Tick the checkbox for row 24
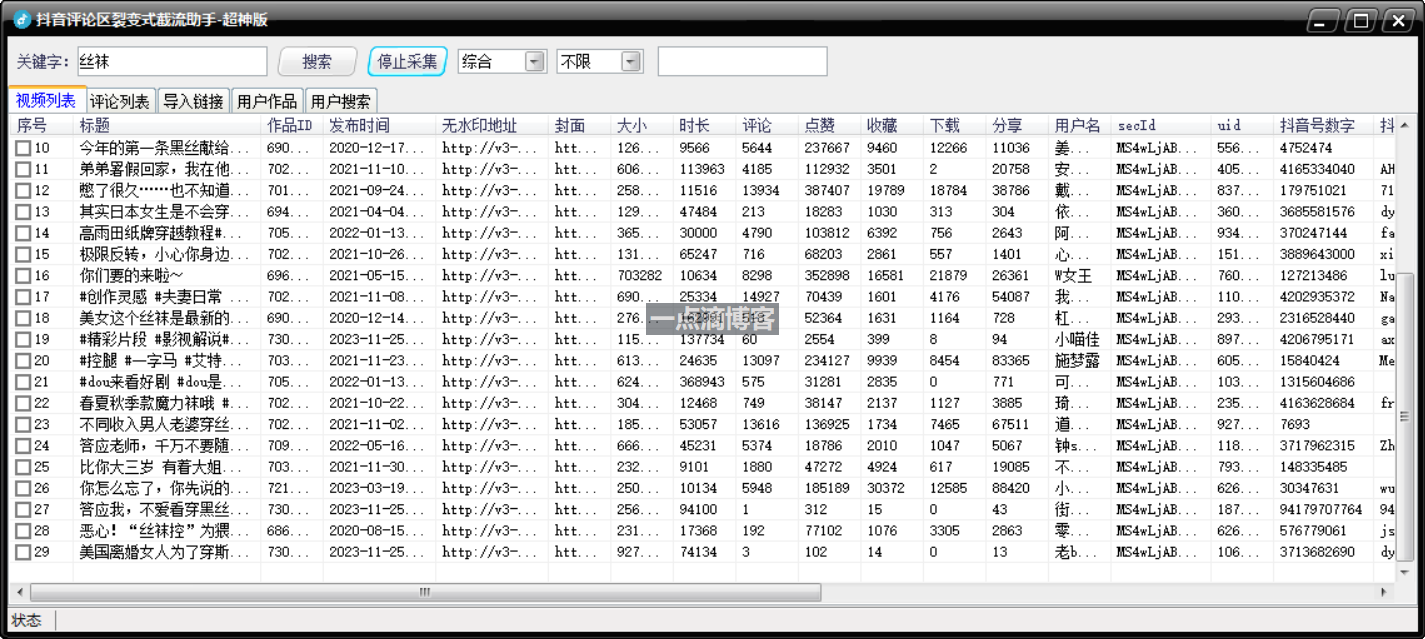The width and height of the screenshot is (1425, 639). pyautogui.click(x=23, y=446)
